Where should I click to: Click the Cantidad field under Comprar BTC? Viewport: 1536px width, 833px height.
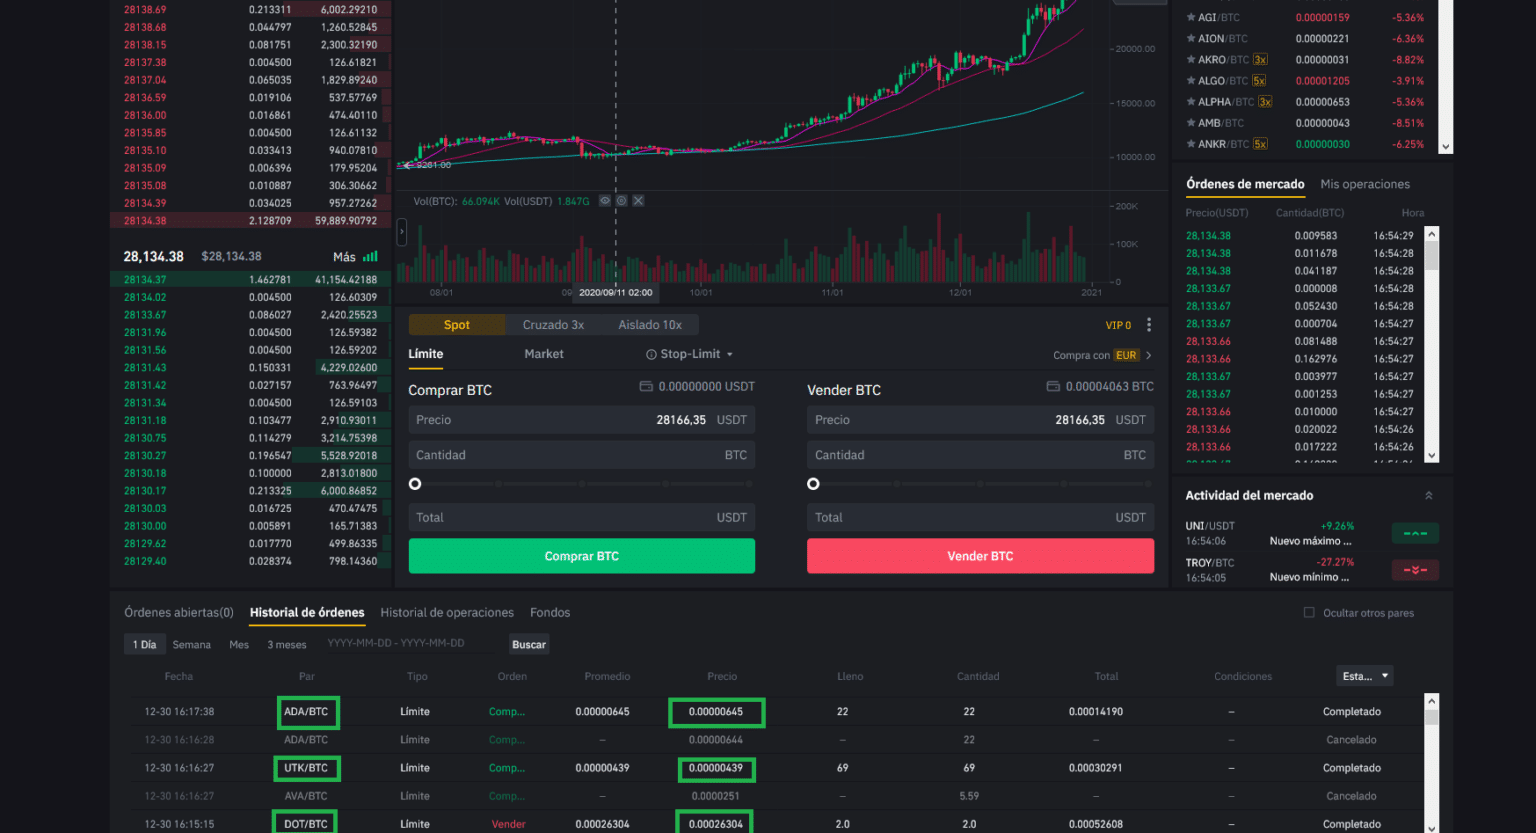pyautogui.click(x=582, y=455)
